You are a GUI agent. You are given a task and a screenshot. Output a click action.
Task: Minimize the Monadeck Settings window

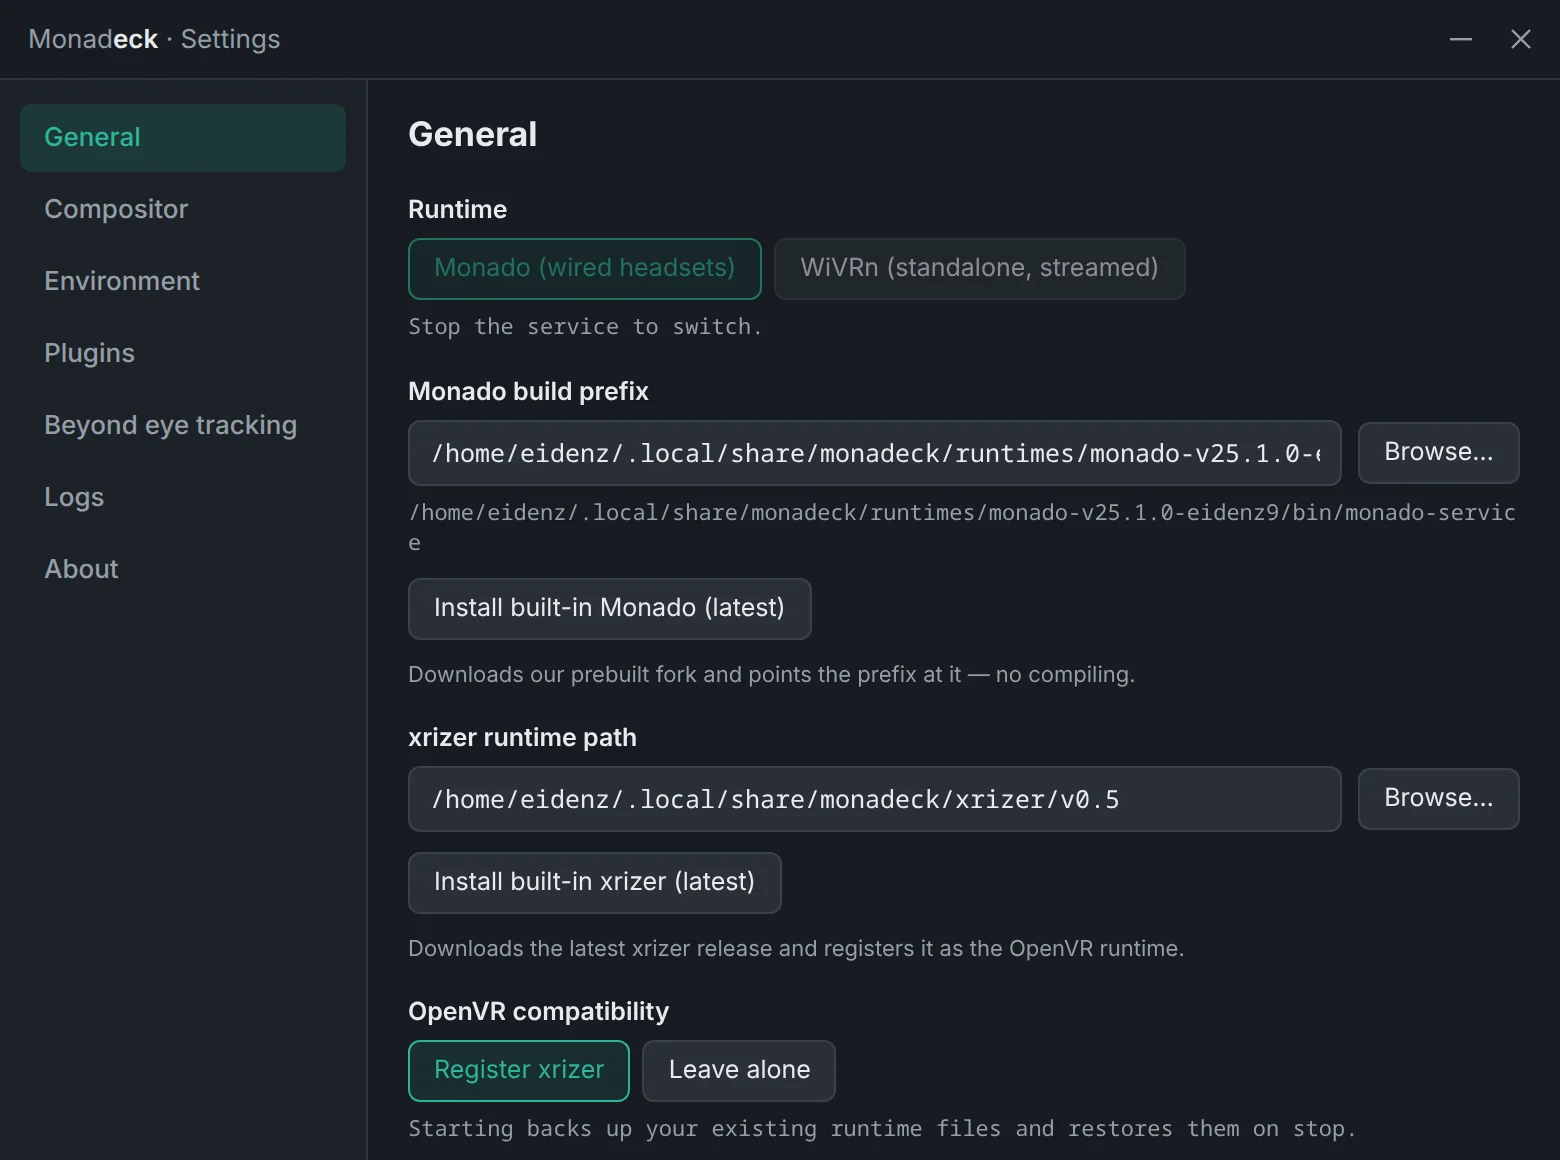[1461, 39]
